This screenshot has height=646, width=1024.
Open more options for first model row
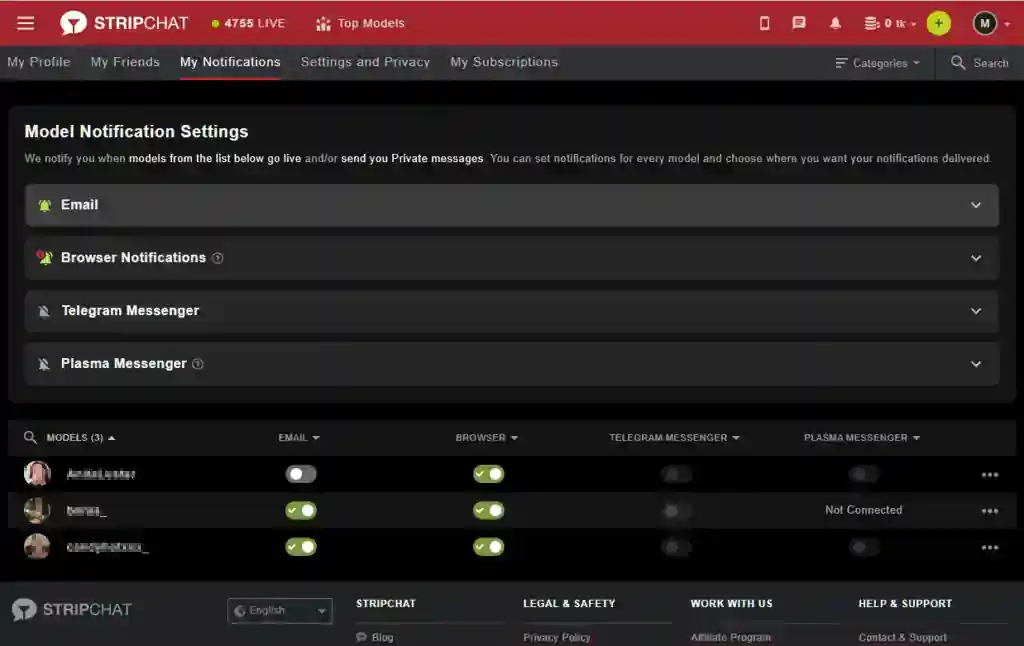point(989,475)
